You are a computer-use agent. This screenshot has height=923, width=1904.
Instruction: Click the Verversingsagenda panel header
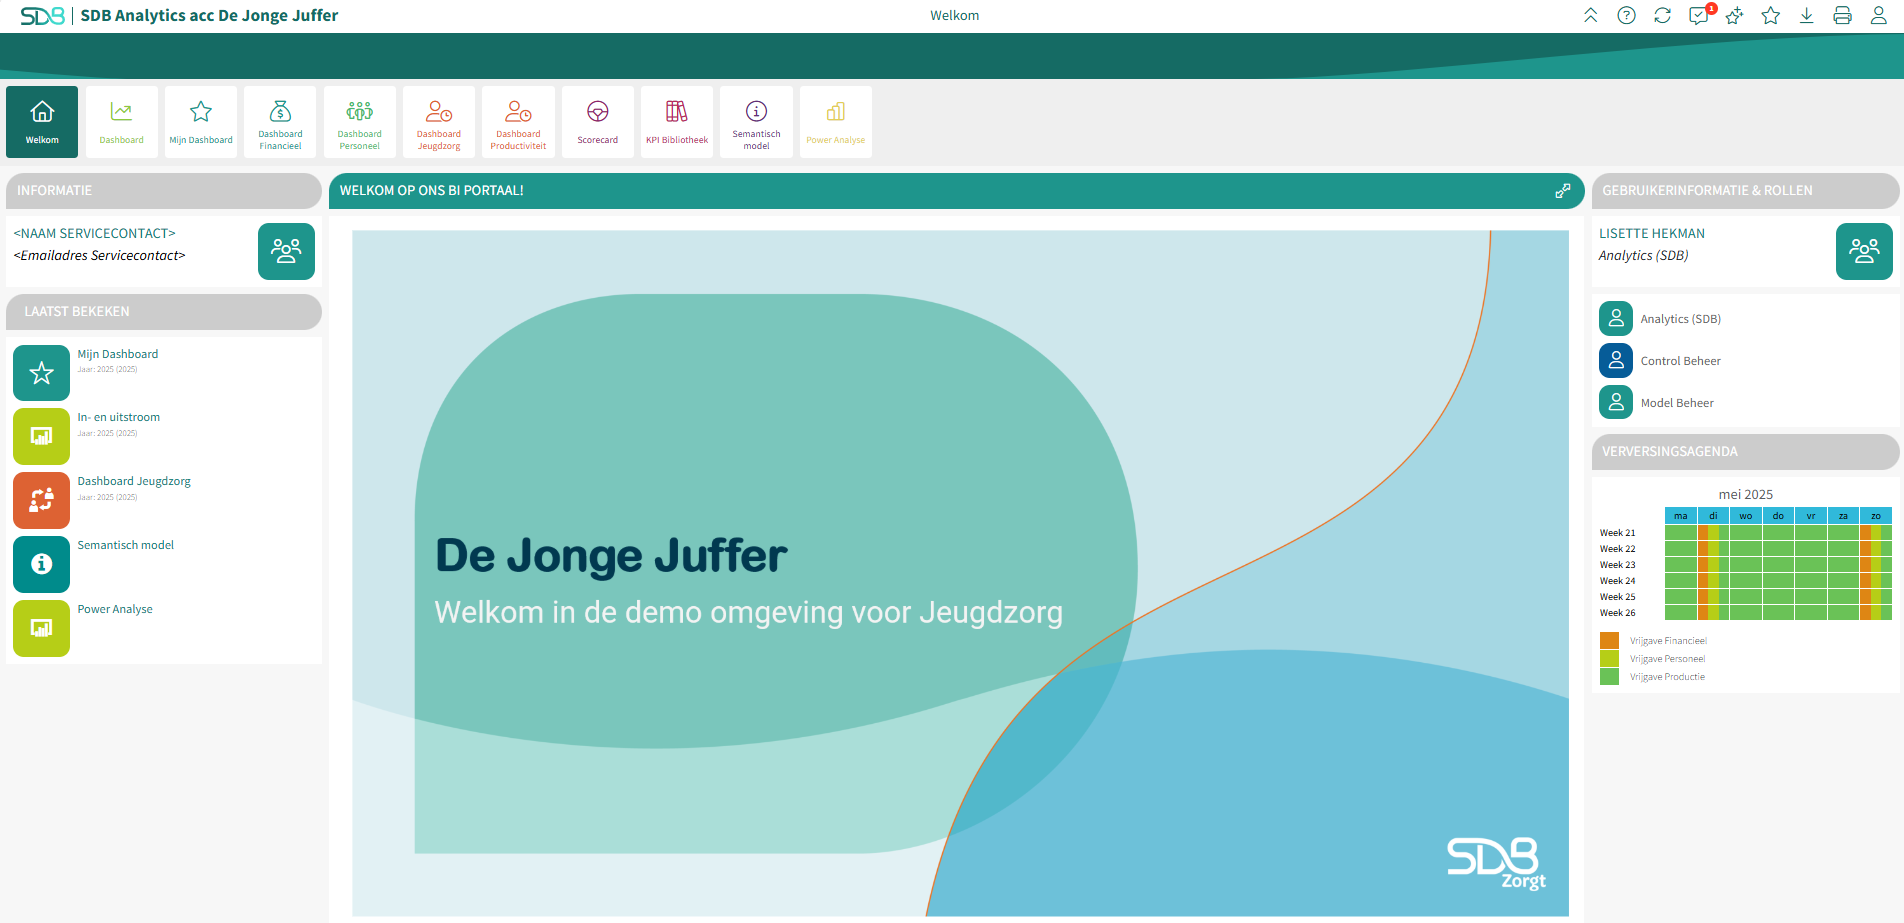[x=1746, y=452]
